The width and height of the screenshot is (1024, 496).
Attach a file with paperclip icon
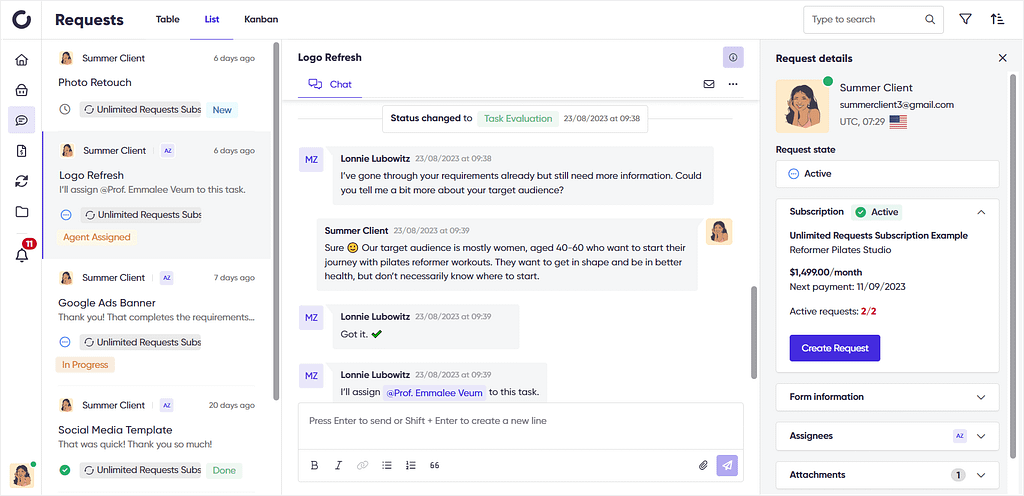pyautogui.click(x=703, y=465)
